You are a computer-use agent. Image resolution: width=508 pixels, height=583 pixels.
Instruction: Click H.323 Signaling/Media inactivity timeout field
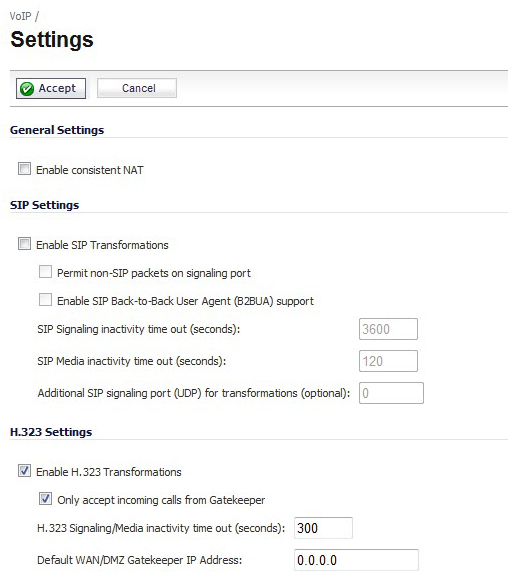tap(323, 528)
